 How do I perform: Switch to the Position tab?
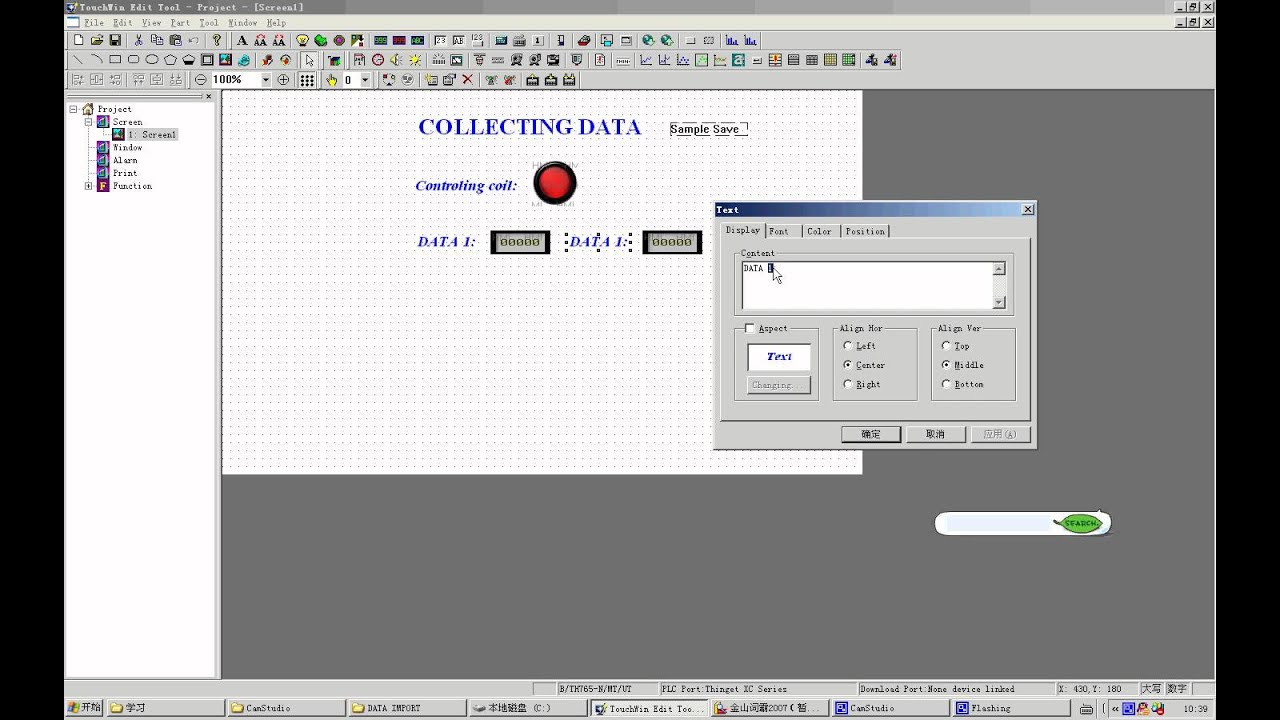(x=865, y=231)
